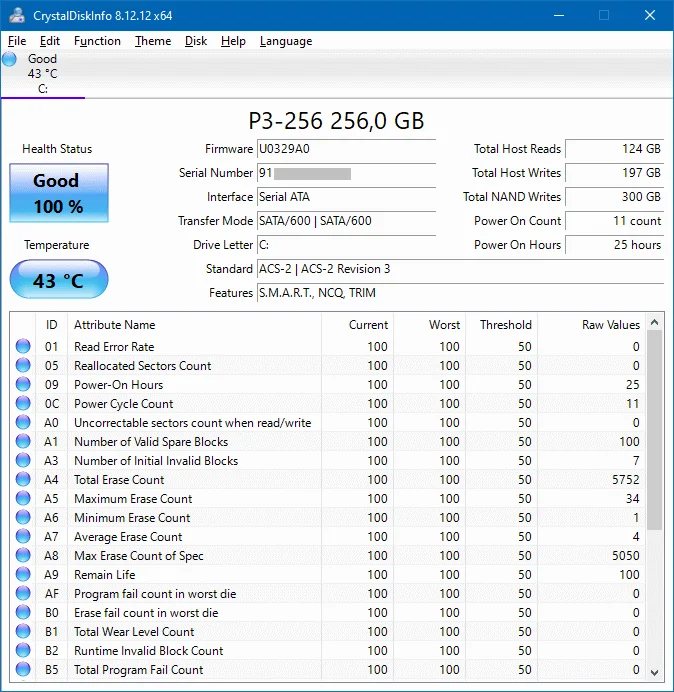Click status orb for Total Wear Level Count
Screen dimensions: 674x692
click(23, 631)
